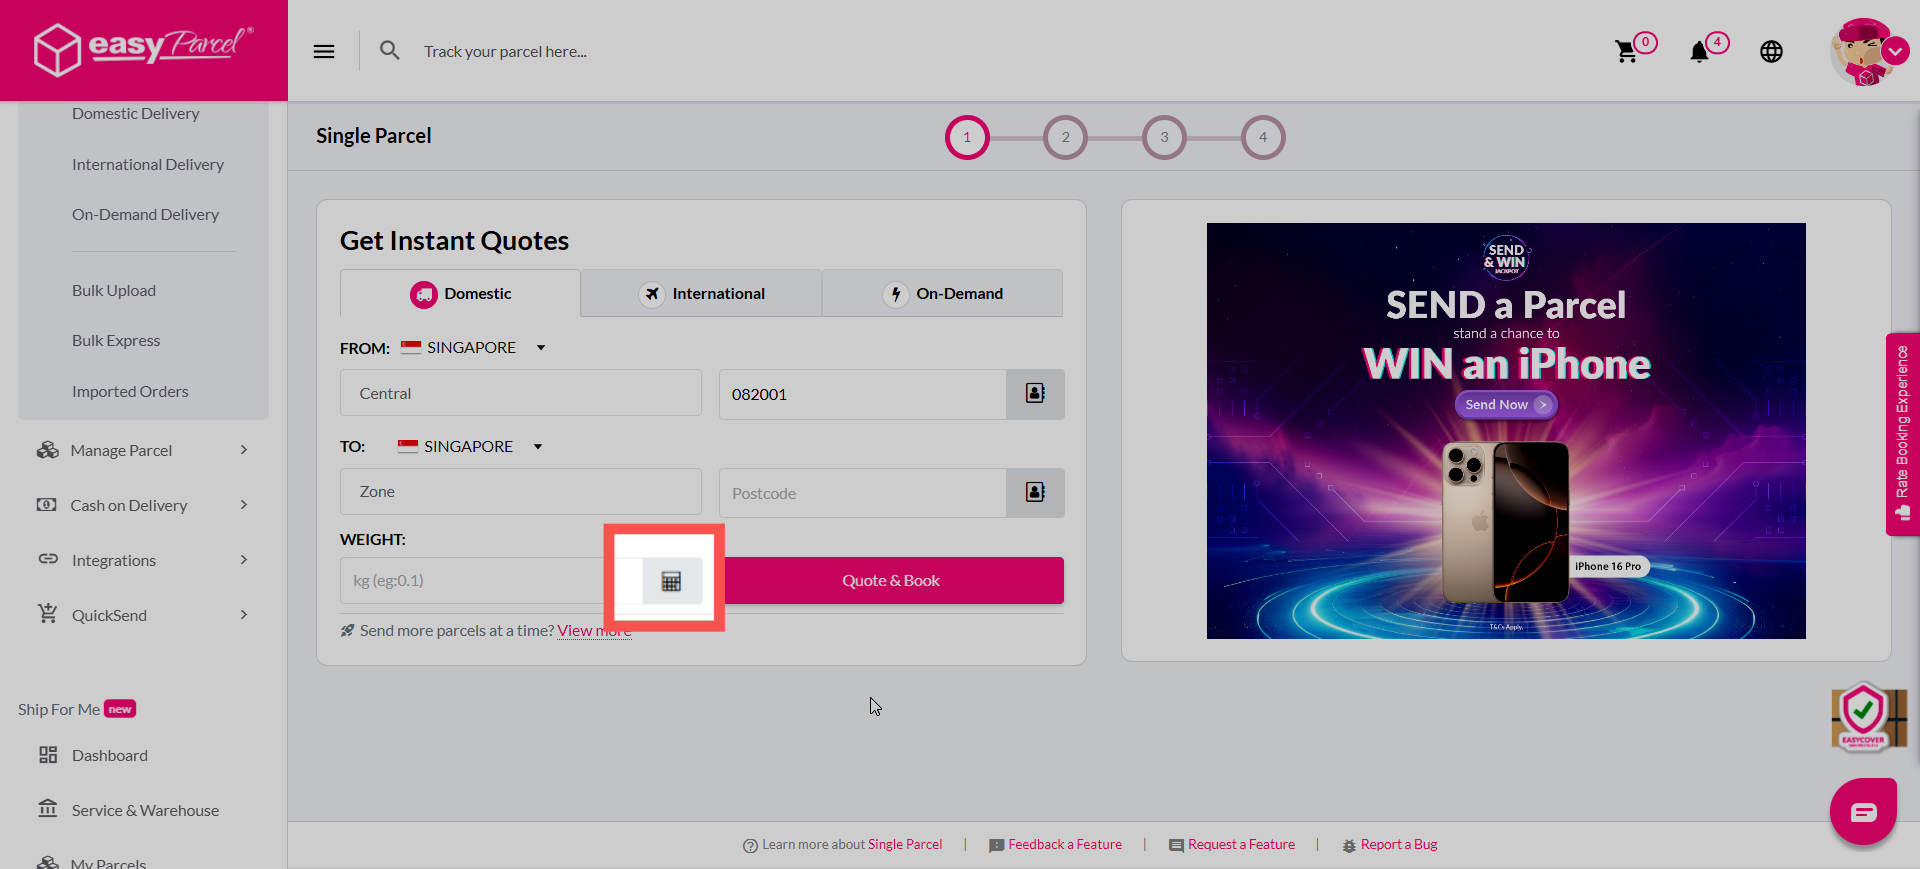This screenshot has height=869, width=1920.
Task: Open the TO country dropdown
Action: point(470,447)
